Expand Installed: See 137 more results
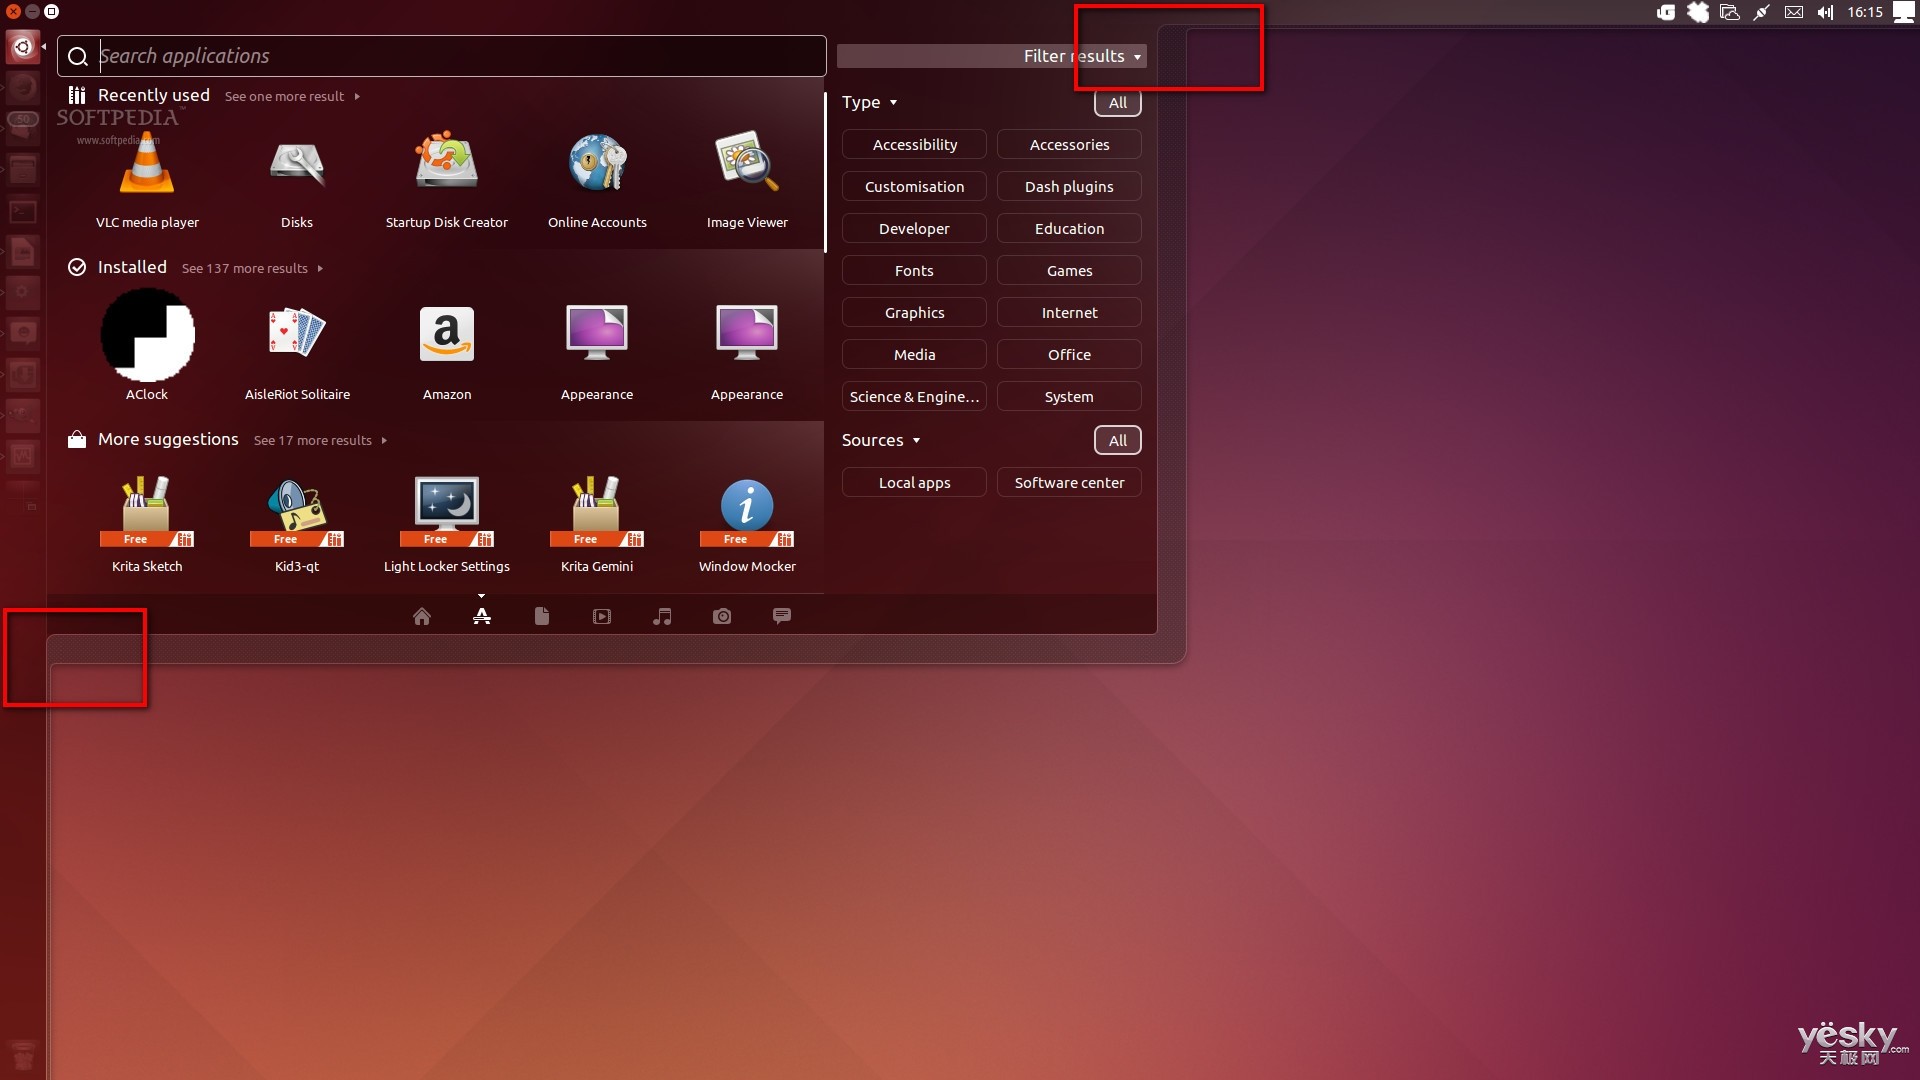Viewport: 1920px width, 1080px height. pyautogui.click(x=252, y=269)
